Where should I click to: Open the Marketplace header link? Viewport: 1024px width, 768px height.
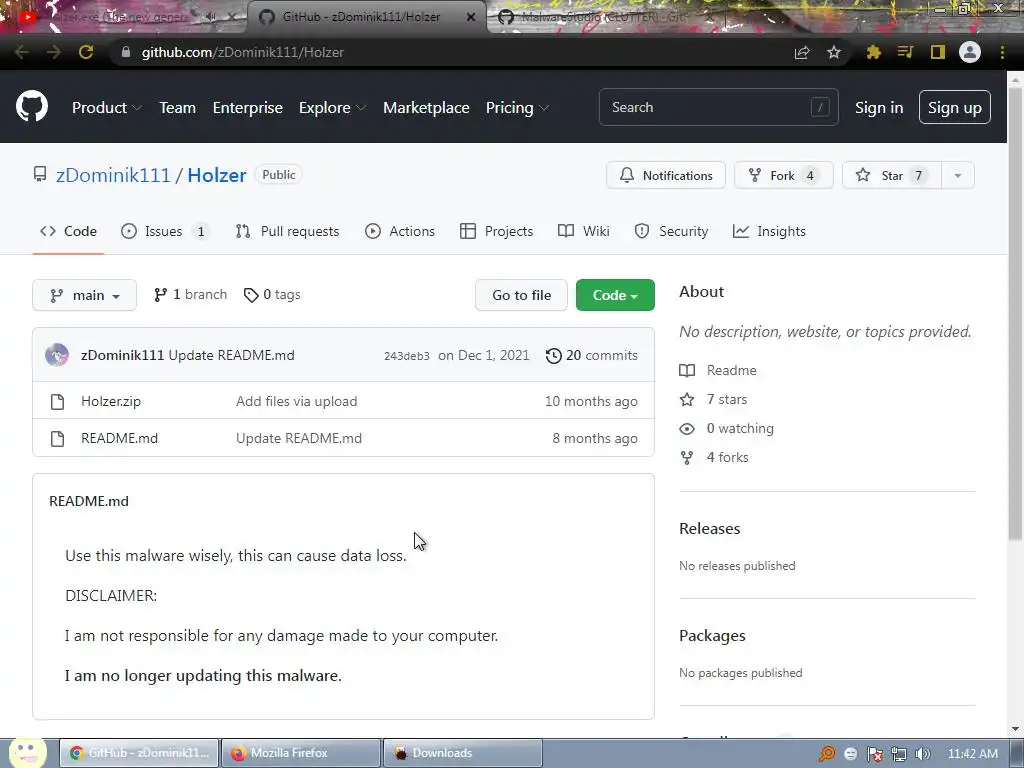pyautogui.click(x=426, y=108)
